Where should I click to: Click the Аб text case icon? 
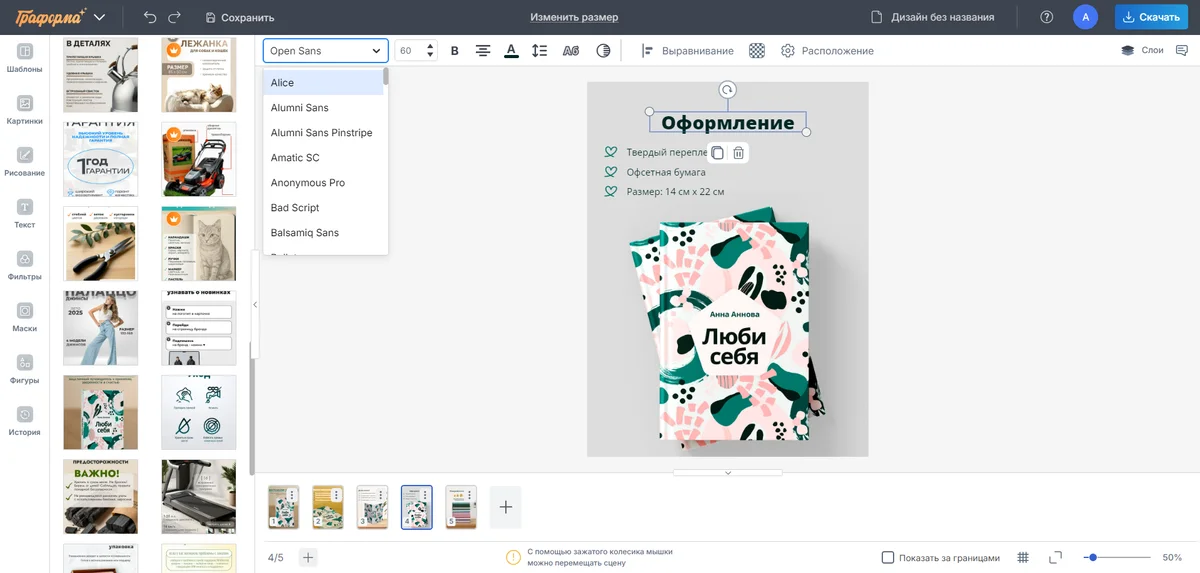click(570, 51)
